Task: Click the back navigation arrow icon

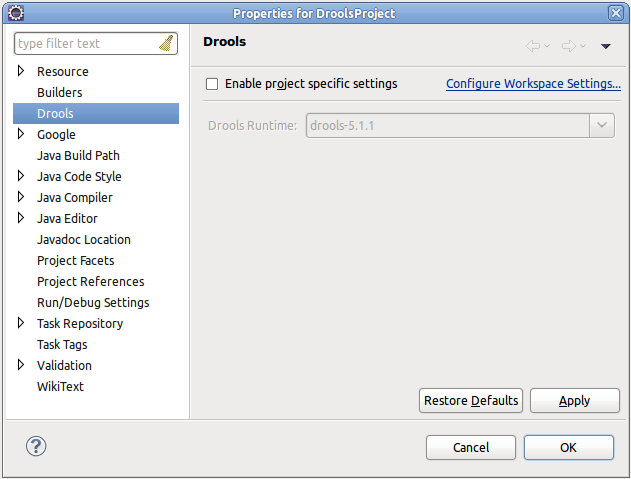Action: [534, 46]
